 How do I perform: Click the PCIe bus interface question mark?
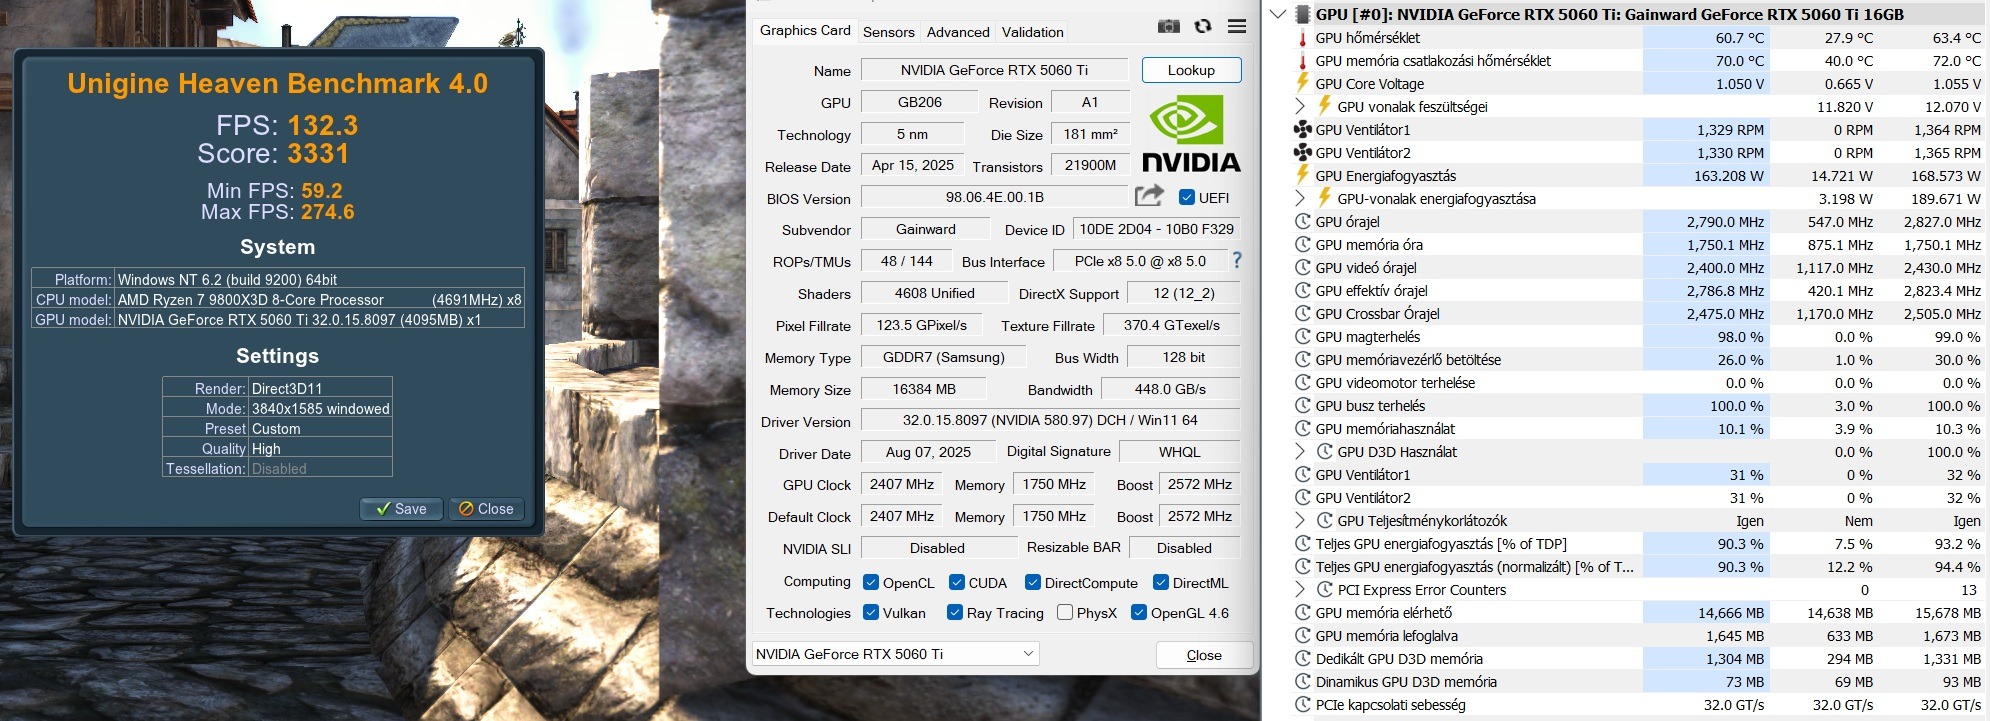[1237, 261]
